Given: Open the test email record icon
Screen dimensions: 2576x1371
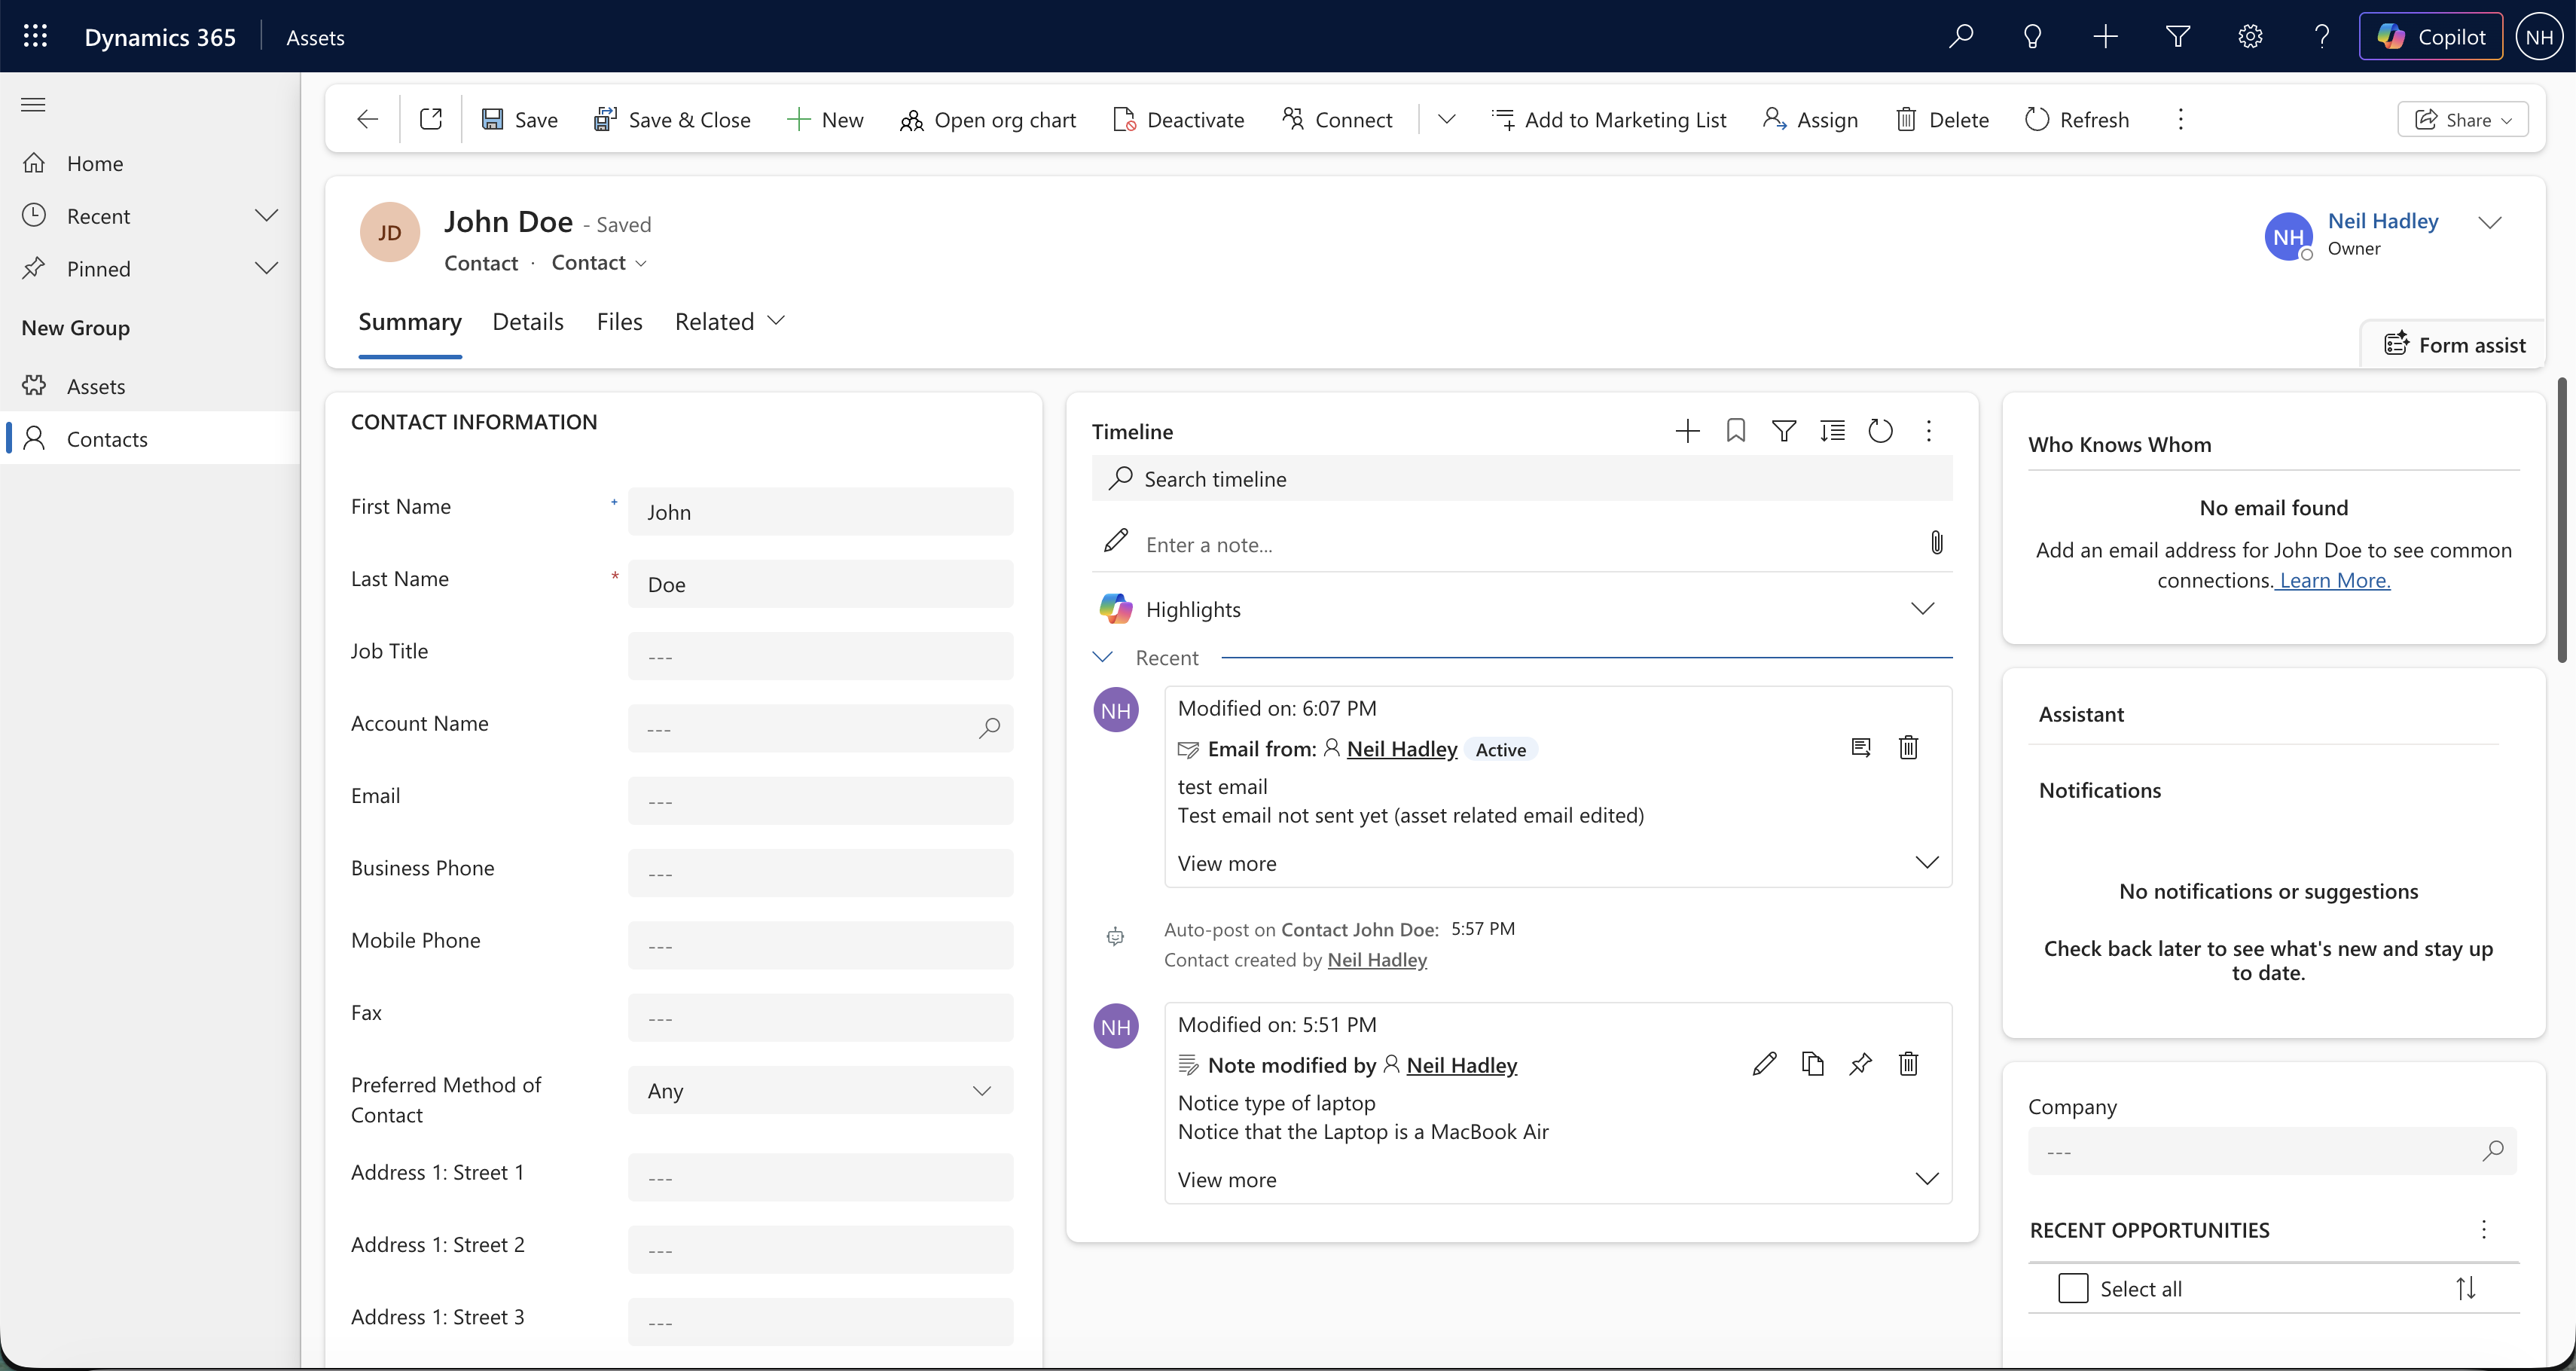Looking at the screenshot, I should [x=1860, y=748].
